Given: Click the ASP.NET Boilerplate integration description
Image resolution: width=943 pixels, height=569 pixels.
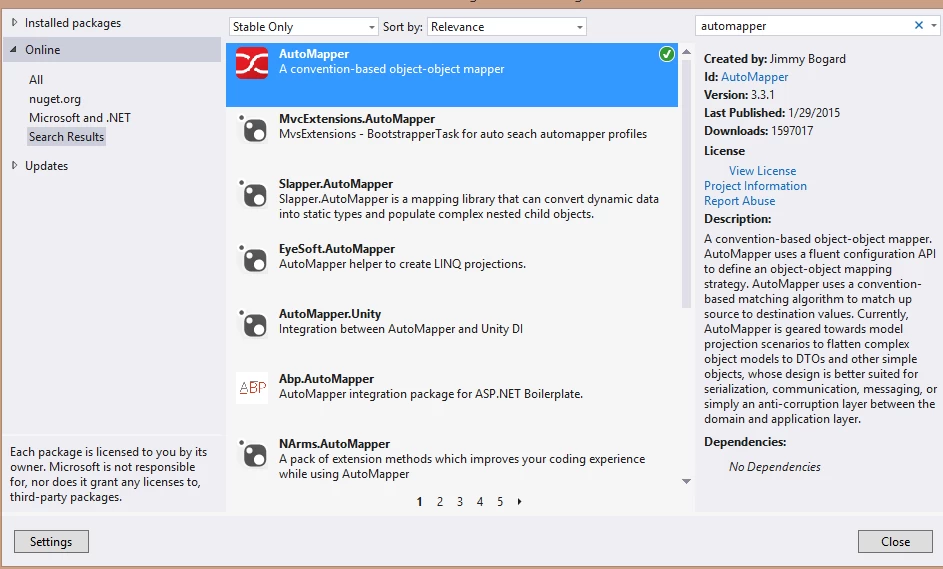Looking at the screenshot, I should tap(431, 393).
